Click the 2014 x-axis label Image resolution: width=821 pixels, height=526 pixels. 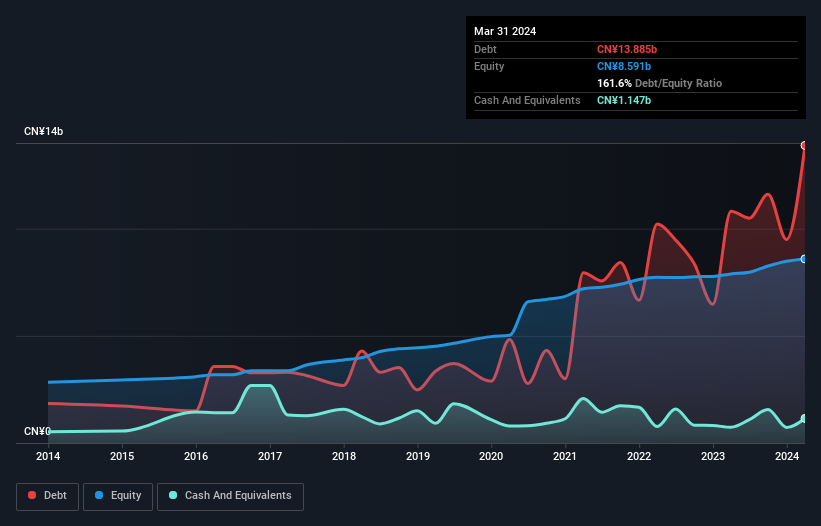click(x=48, y=456)
